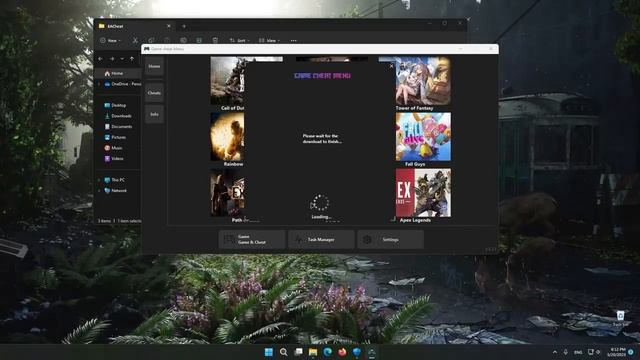Click the Delete trash icon in File Explorer
This screenshot has height=360, width=640.
(215, 40)
